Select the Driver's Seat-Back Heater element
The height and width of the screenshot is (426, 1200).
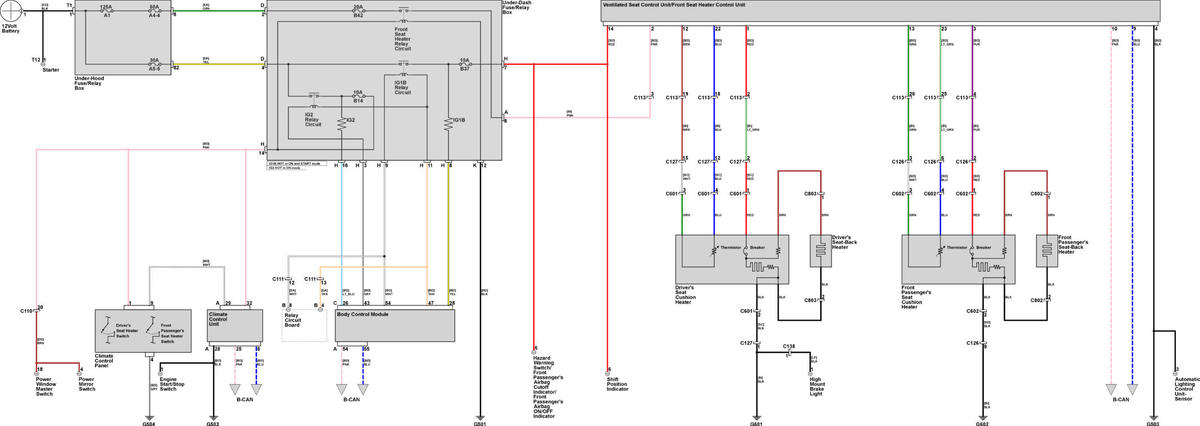tap(822, 251)
